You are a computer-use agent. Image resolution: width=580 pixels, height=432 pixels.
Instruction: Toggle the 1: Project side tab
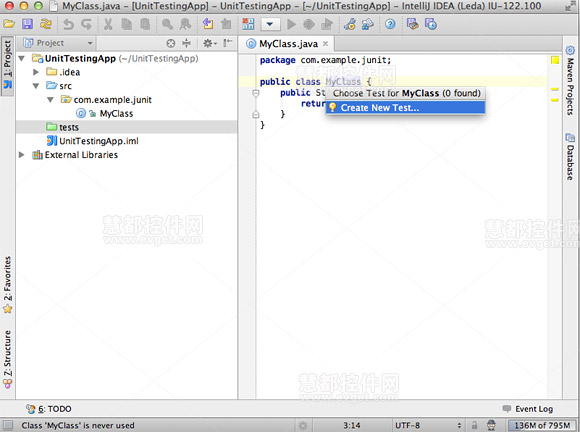coord(7,65)
